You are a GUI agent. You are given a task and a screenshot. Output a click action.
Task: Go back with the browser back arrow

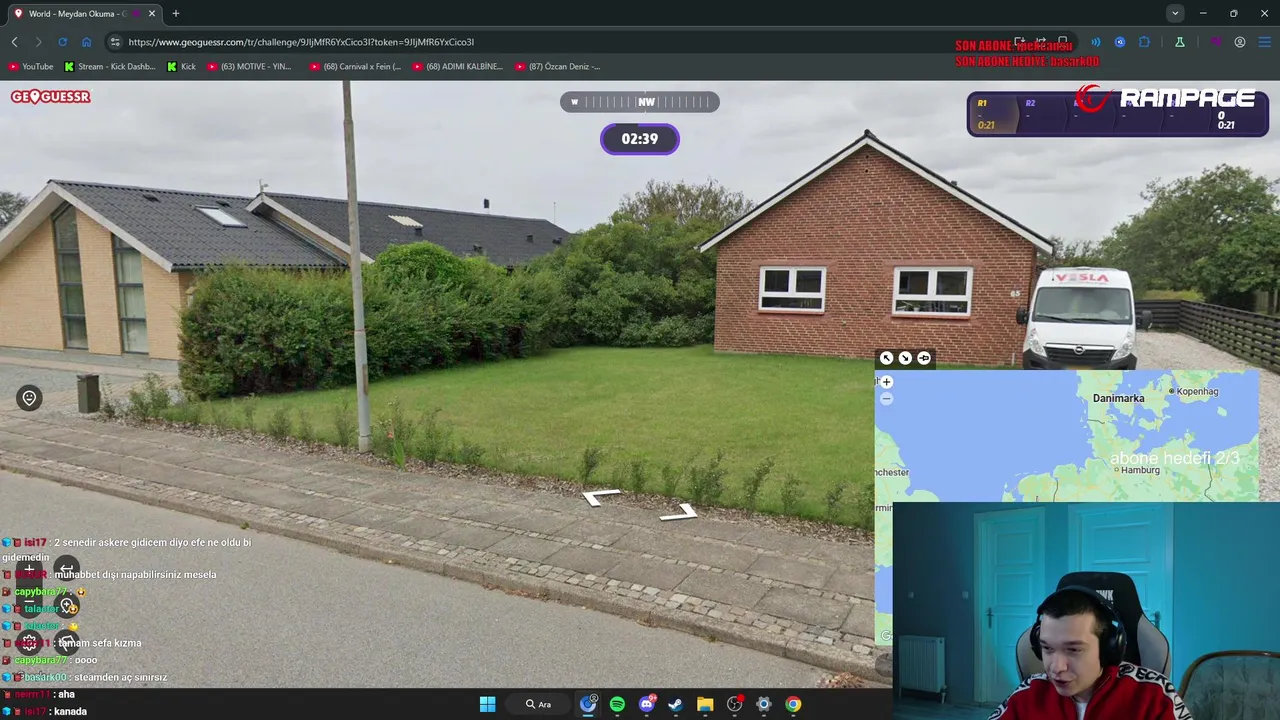point(14,42)
